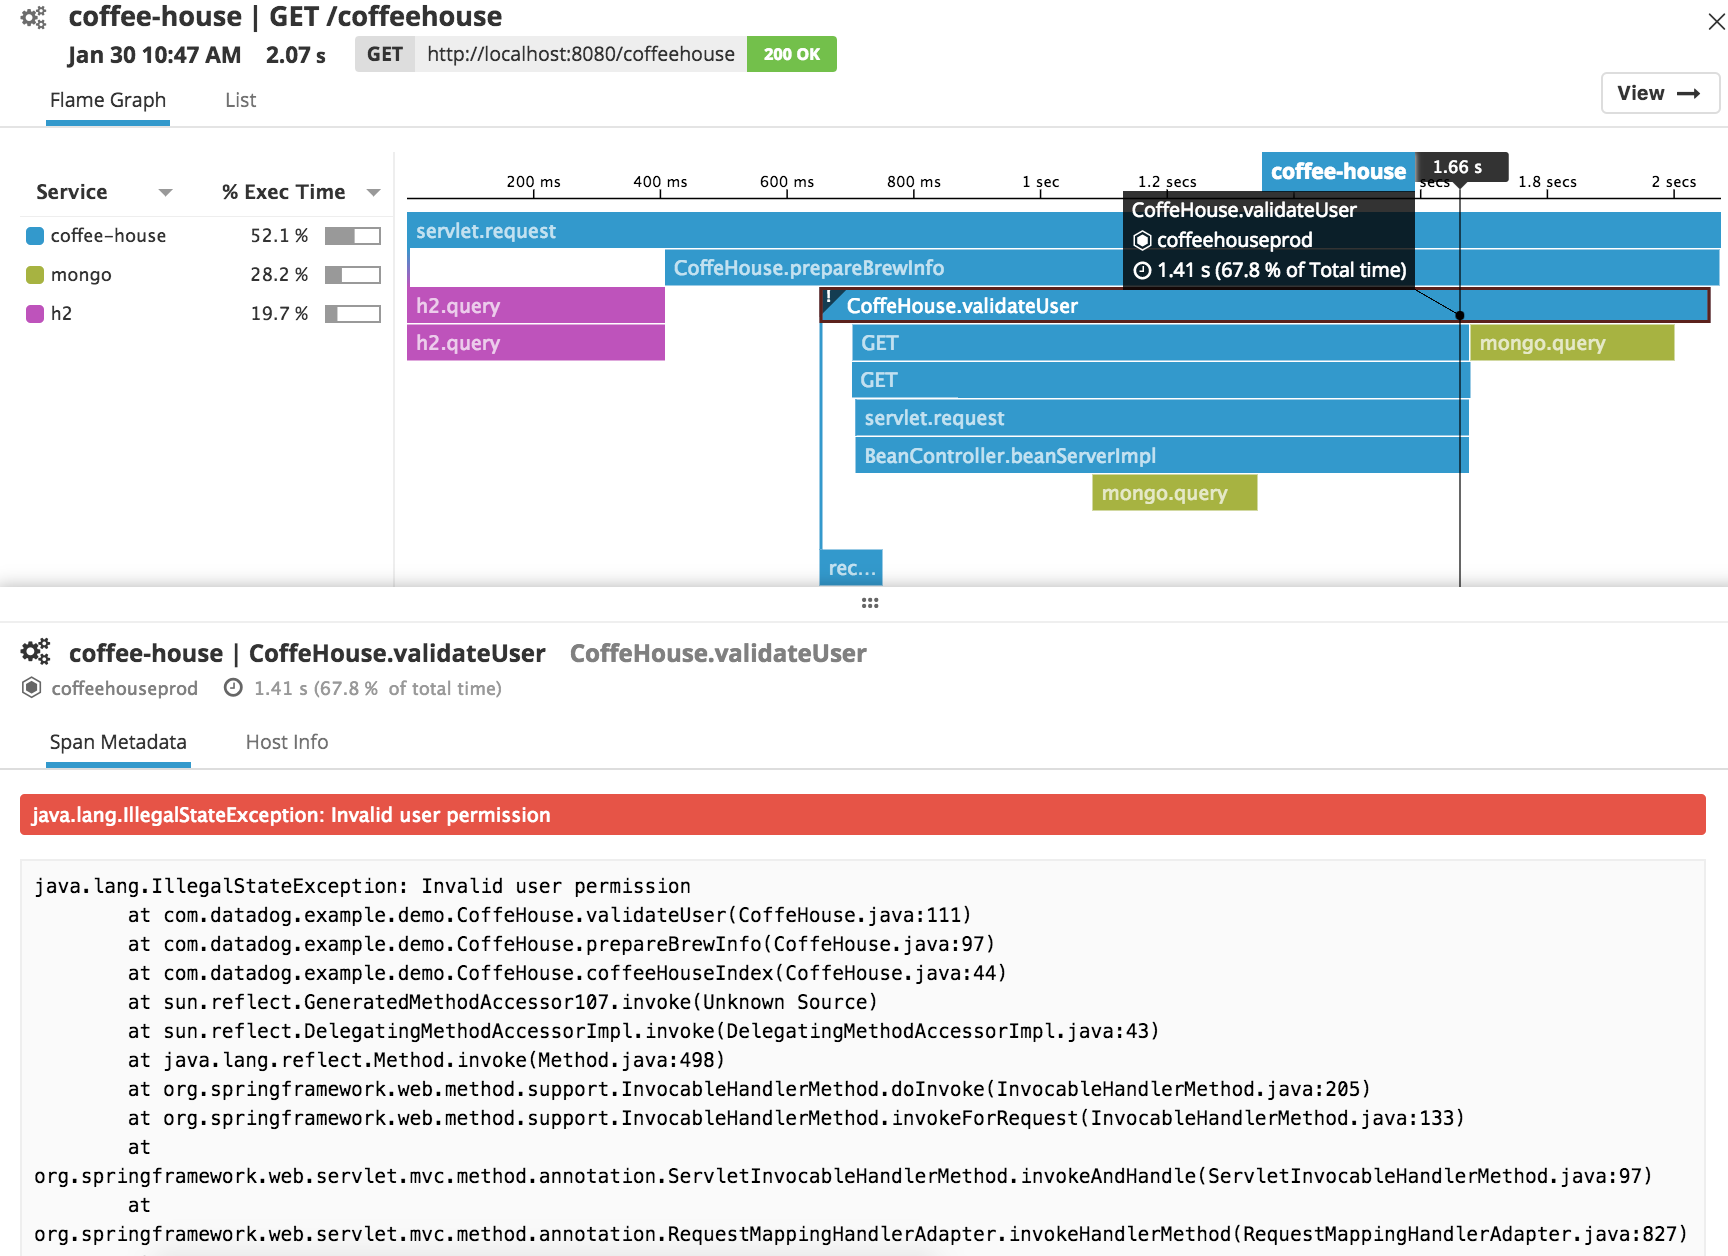
Task: Click the drag-handle dots between panels
Action: [869, 602]
